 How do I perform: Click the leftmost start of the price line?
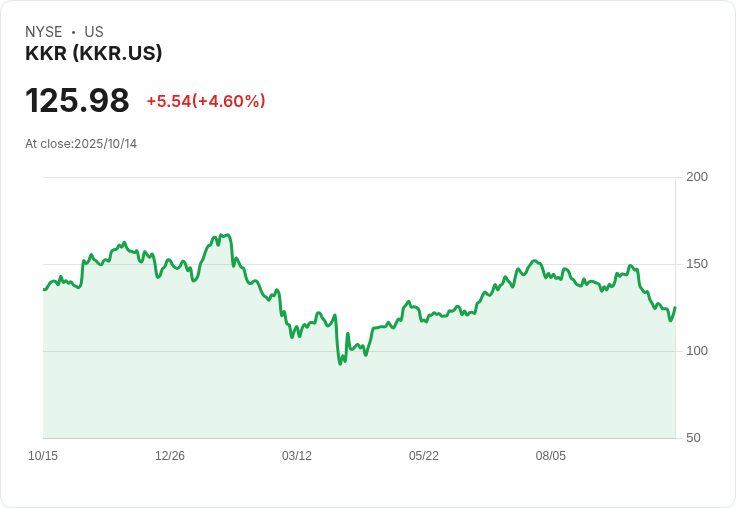(x=44, y=289)
